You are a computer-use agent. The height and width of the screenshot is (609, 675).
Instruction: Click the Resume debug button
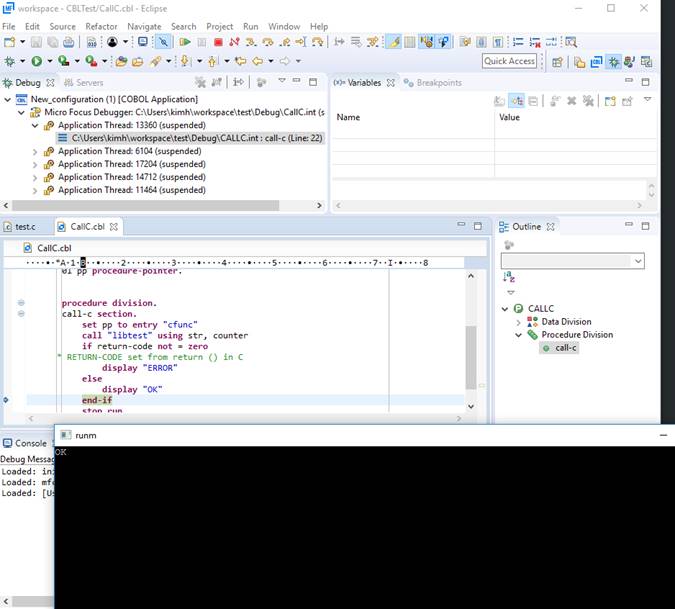pyautogui.click(x=185, y=42)
